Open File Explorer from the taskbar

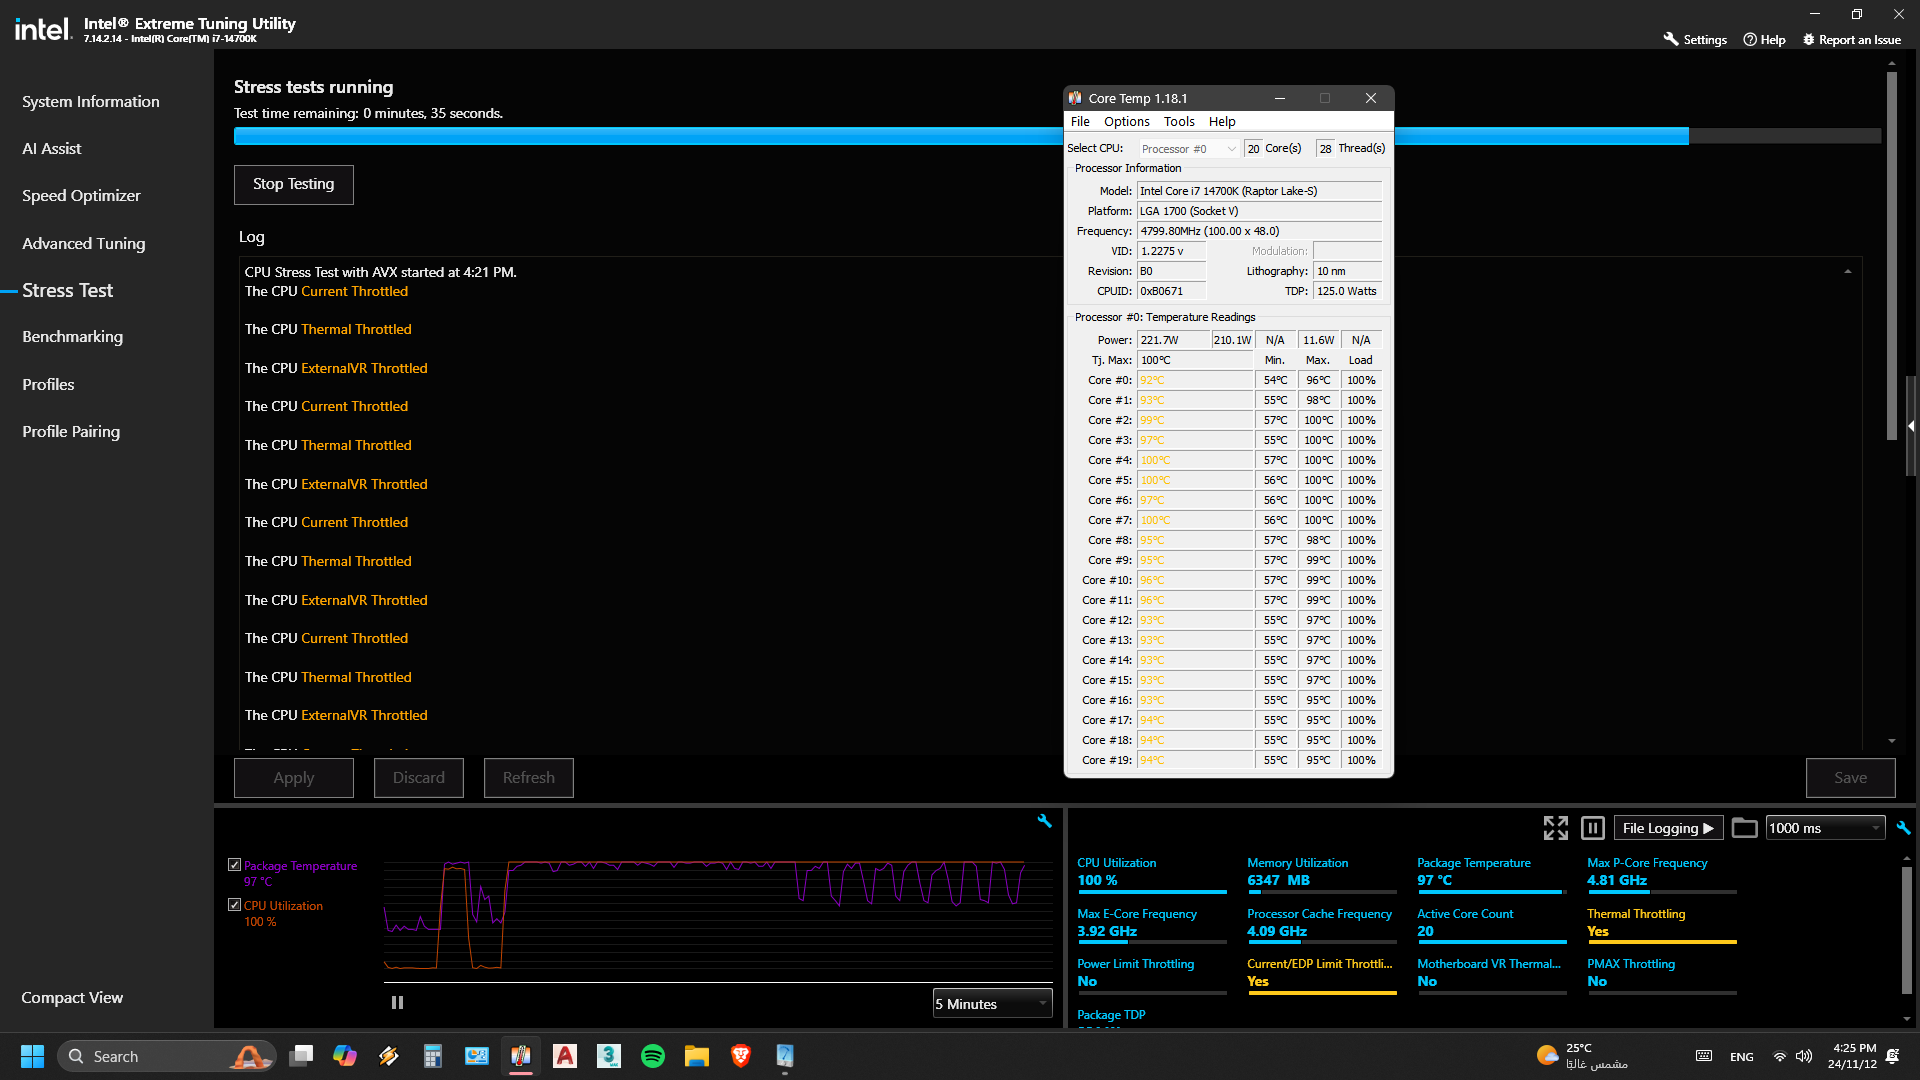click(697, 1056)
